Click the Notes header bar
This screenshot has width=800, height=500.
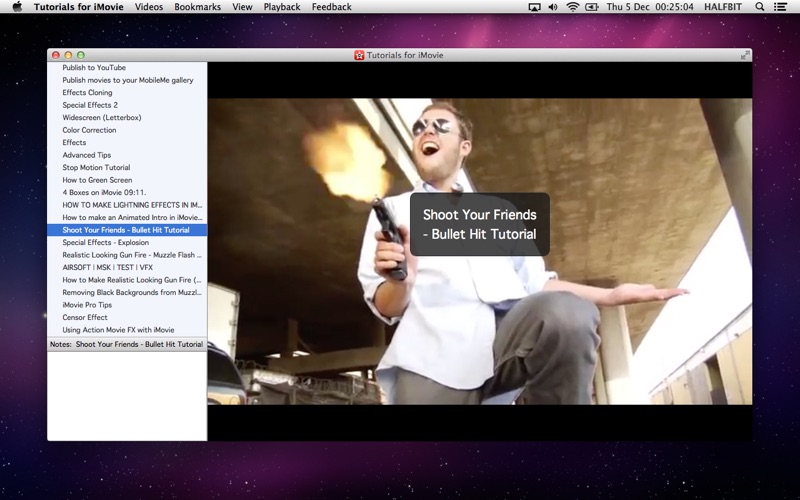point(127,344)
